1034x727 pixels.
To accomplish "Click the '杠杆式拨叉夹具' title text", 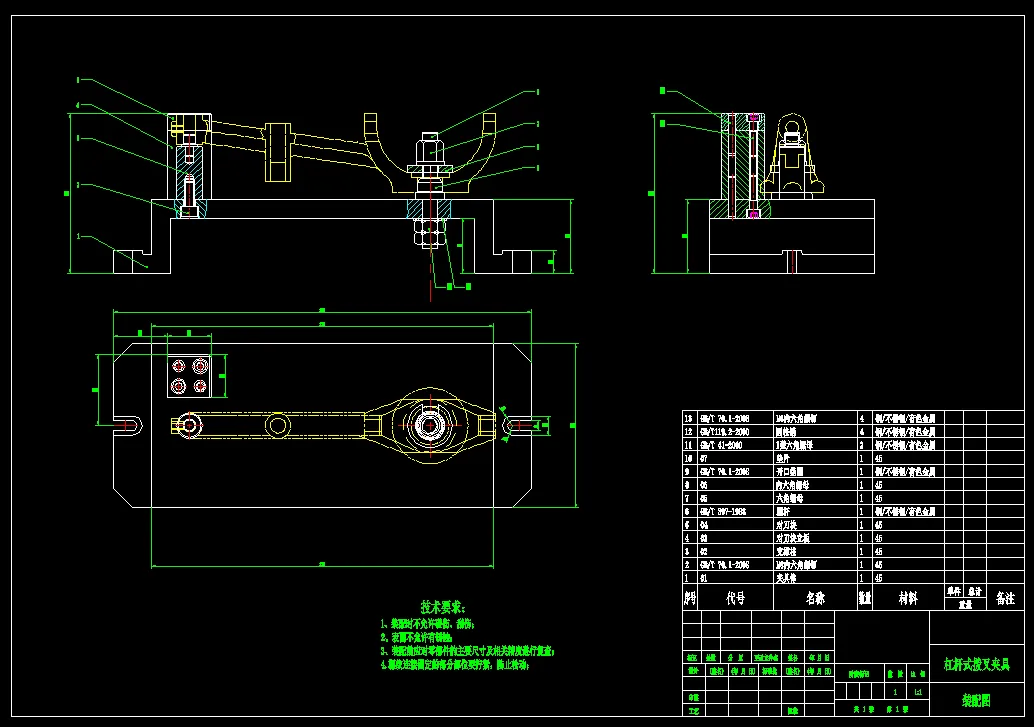I will point(977,664).
